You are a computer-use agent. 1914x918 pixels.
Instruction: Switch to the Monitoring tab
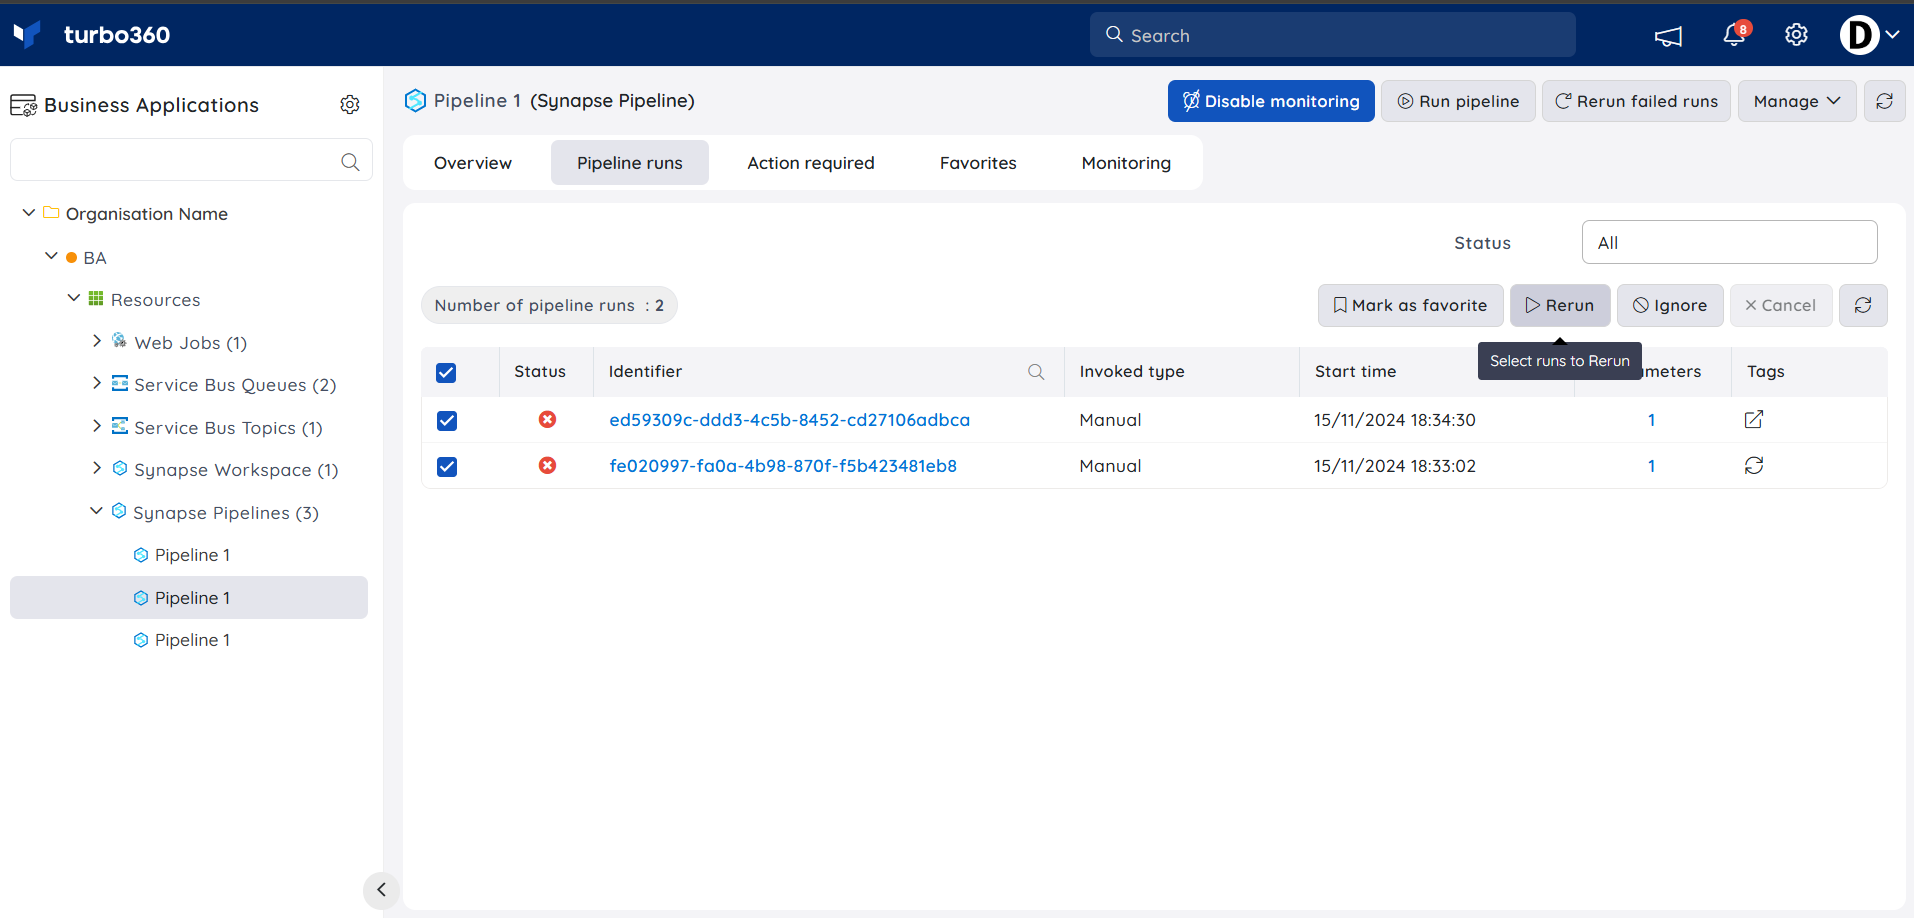pos(1126,163)
